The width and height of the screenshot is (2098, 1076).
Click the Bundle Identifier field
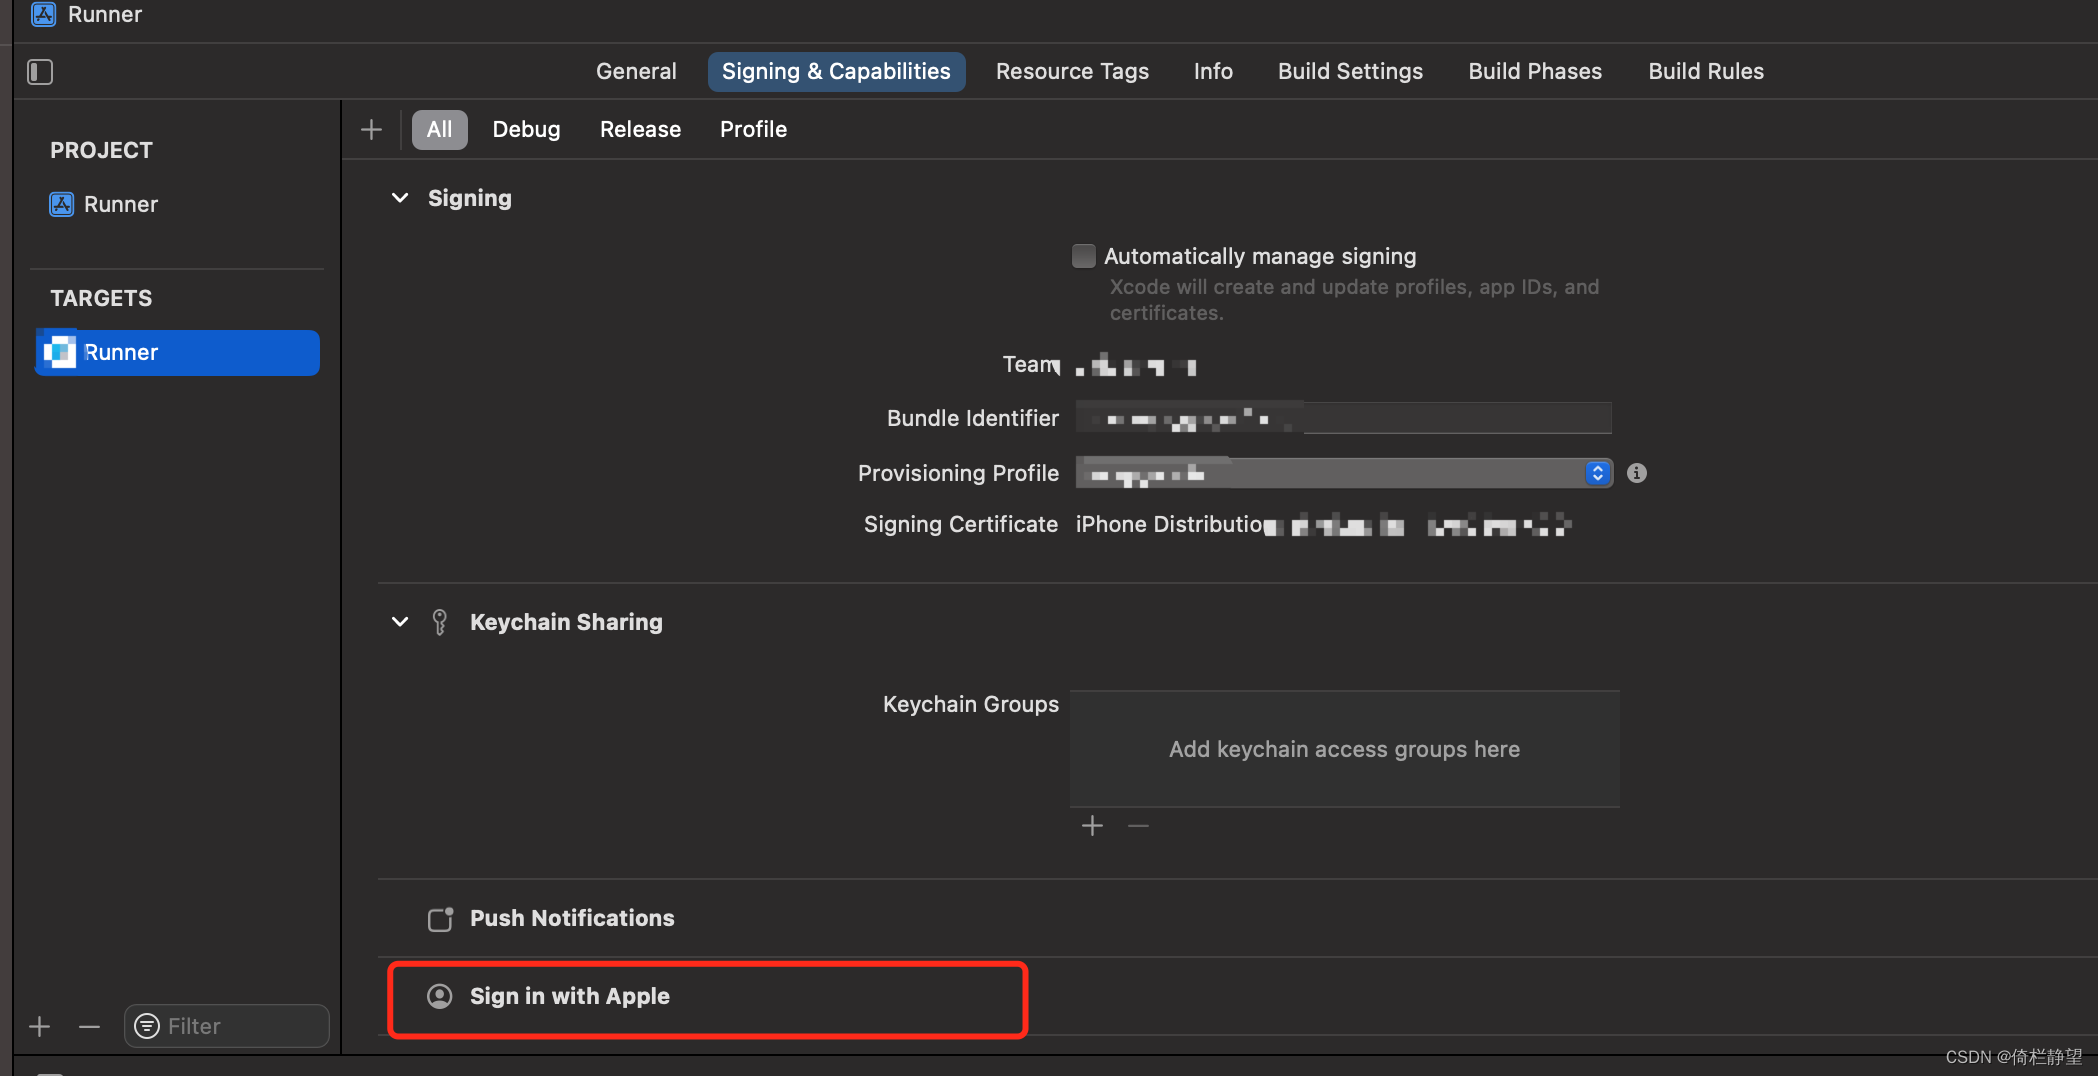1343,418
